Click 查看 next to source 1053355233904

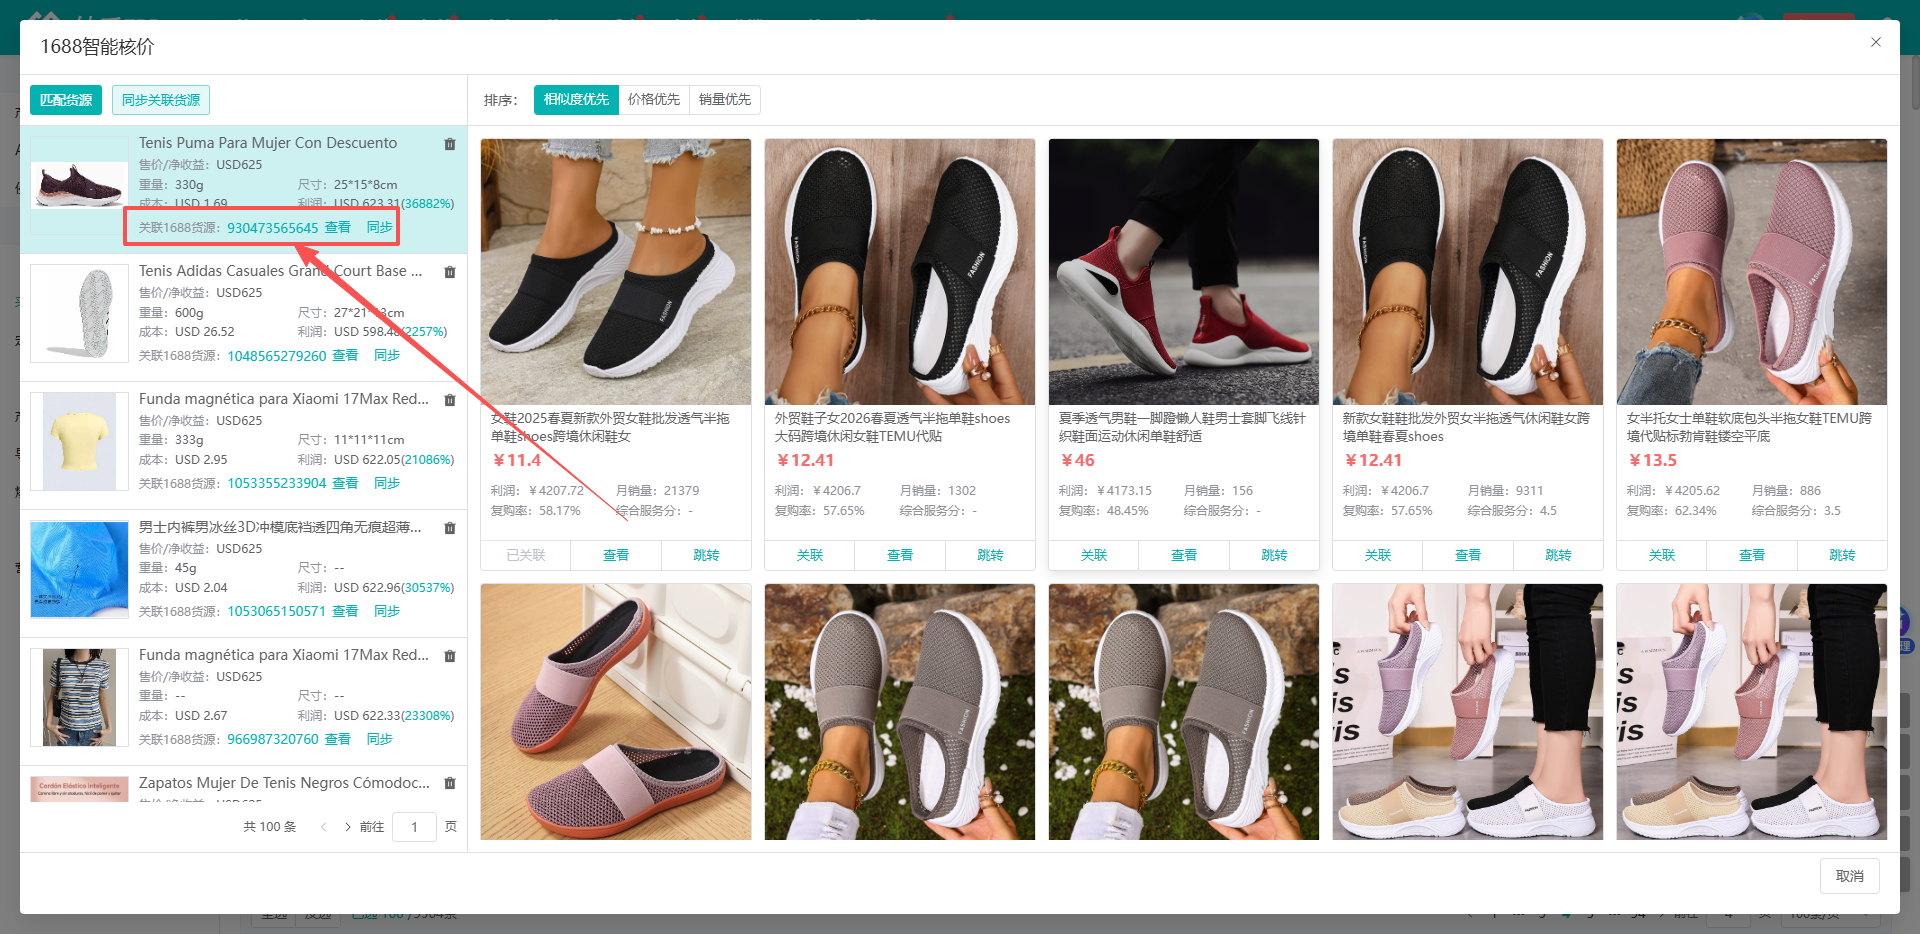click(x=345, y=484)
